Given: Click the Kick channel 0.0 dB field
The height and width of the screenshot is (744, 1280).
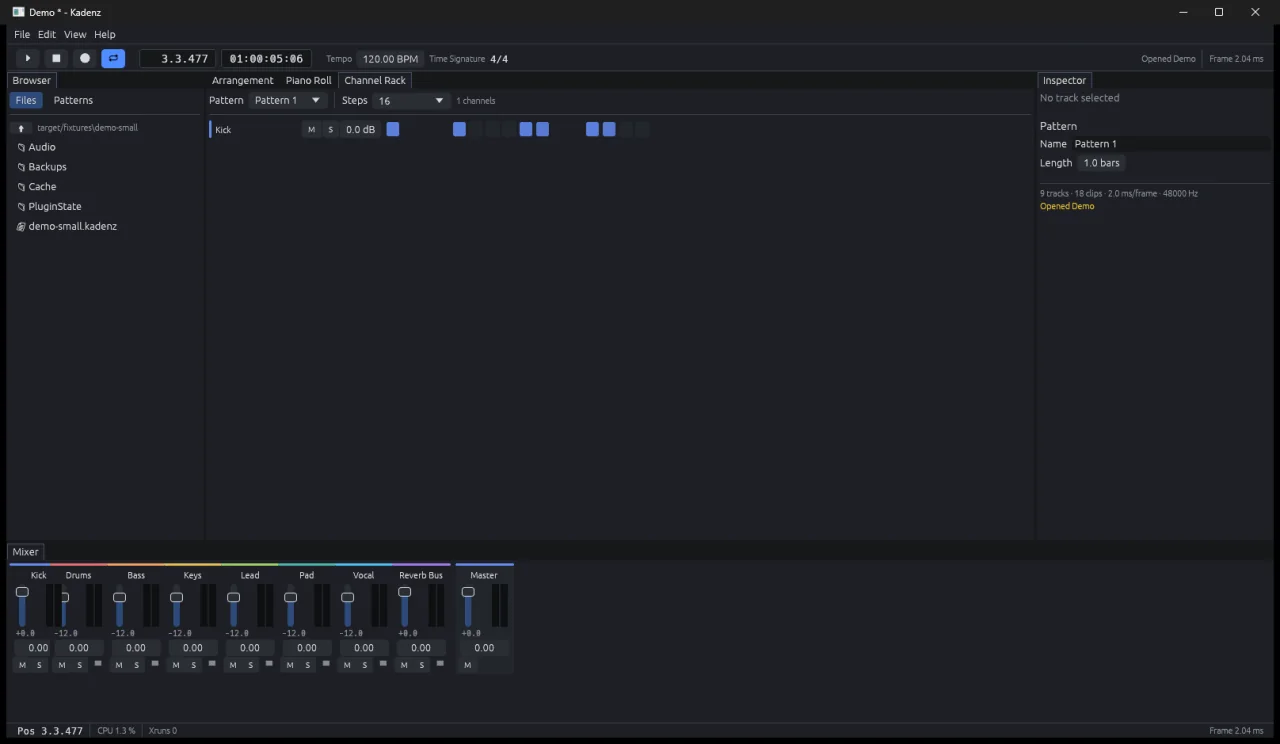Looking at the screenshot, I should click(361, 130).
